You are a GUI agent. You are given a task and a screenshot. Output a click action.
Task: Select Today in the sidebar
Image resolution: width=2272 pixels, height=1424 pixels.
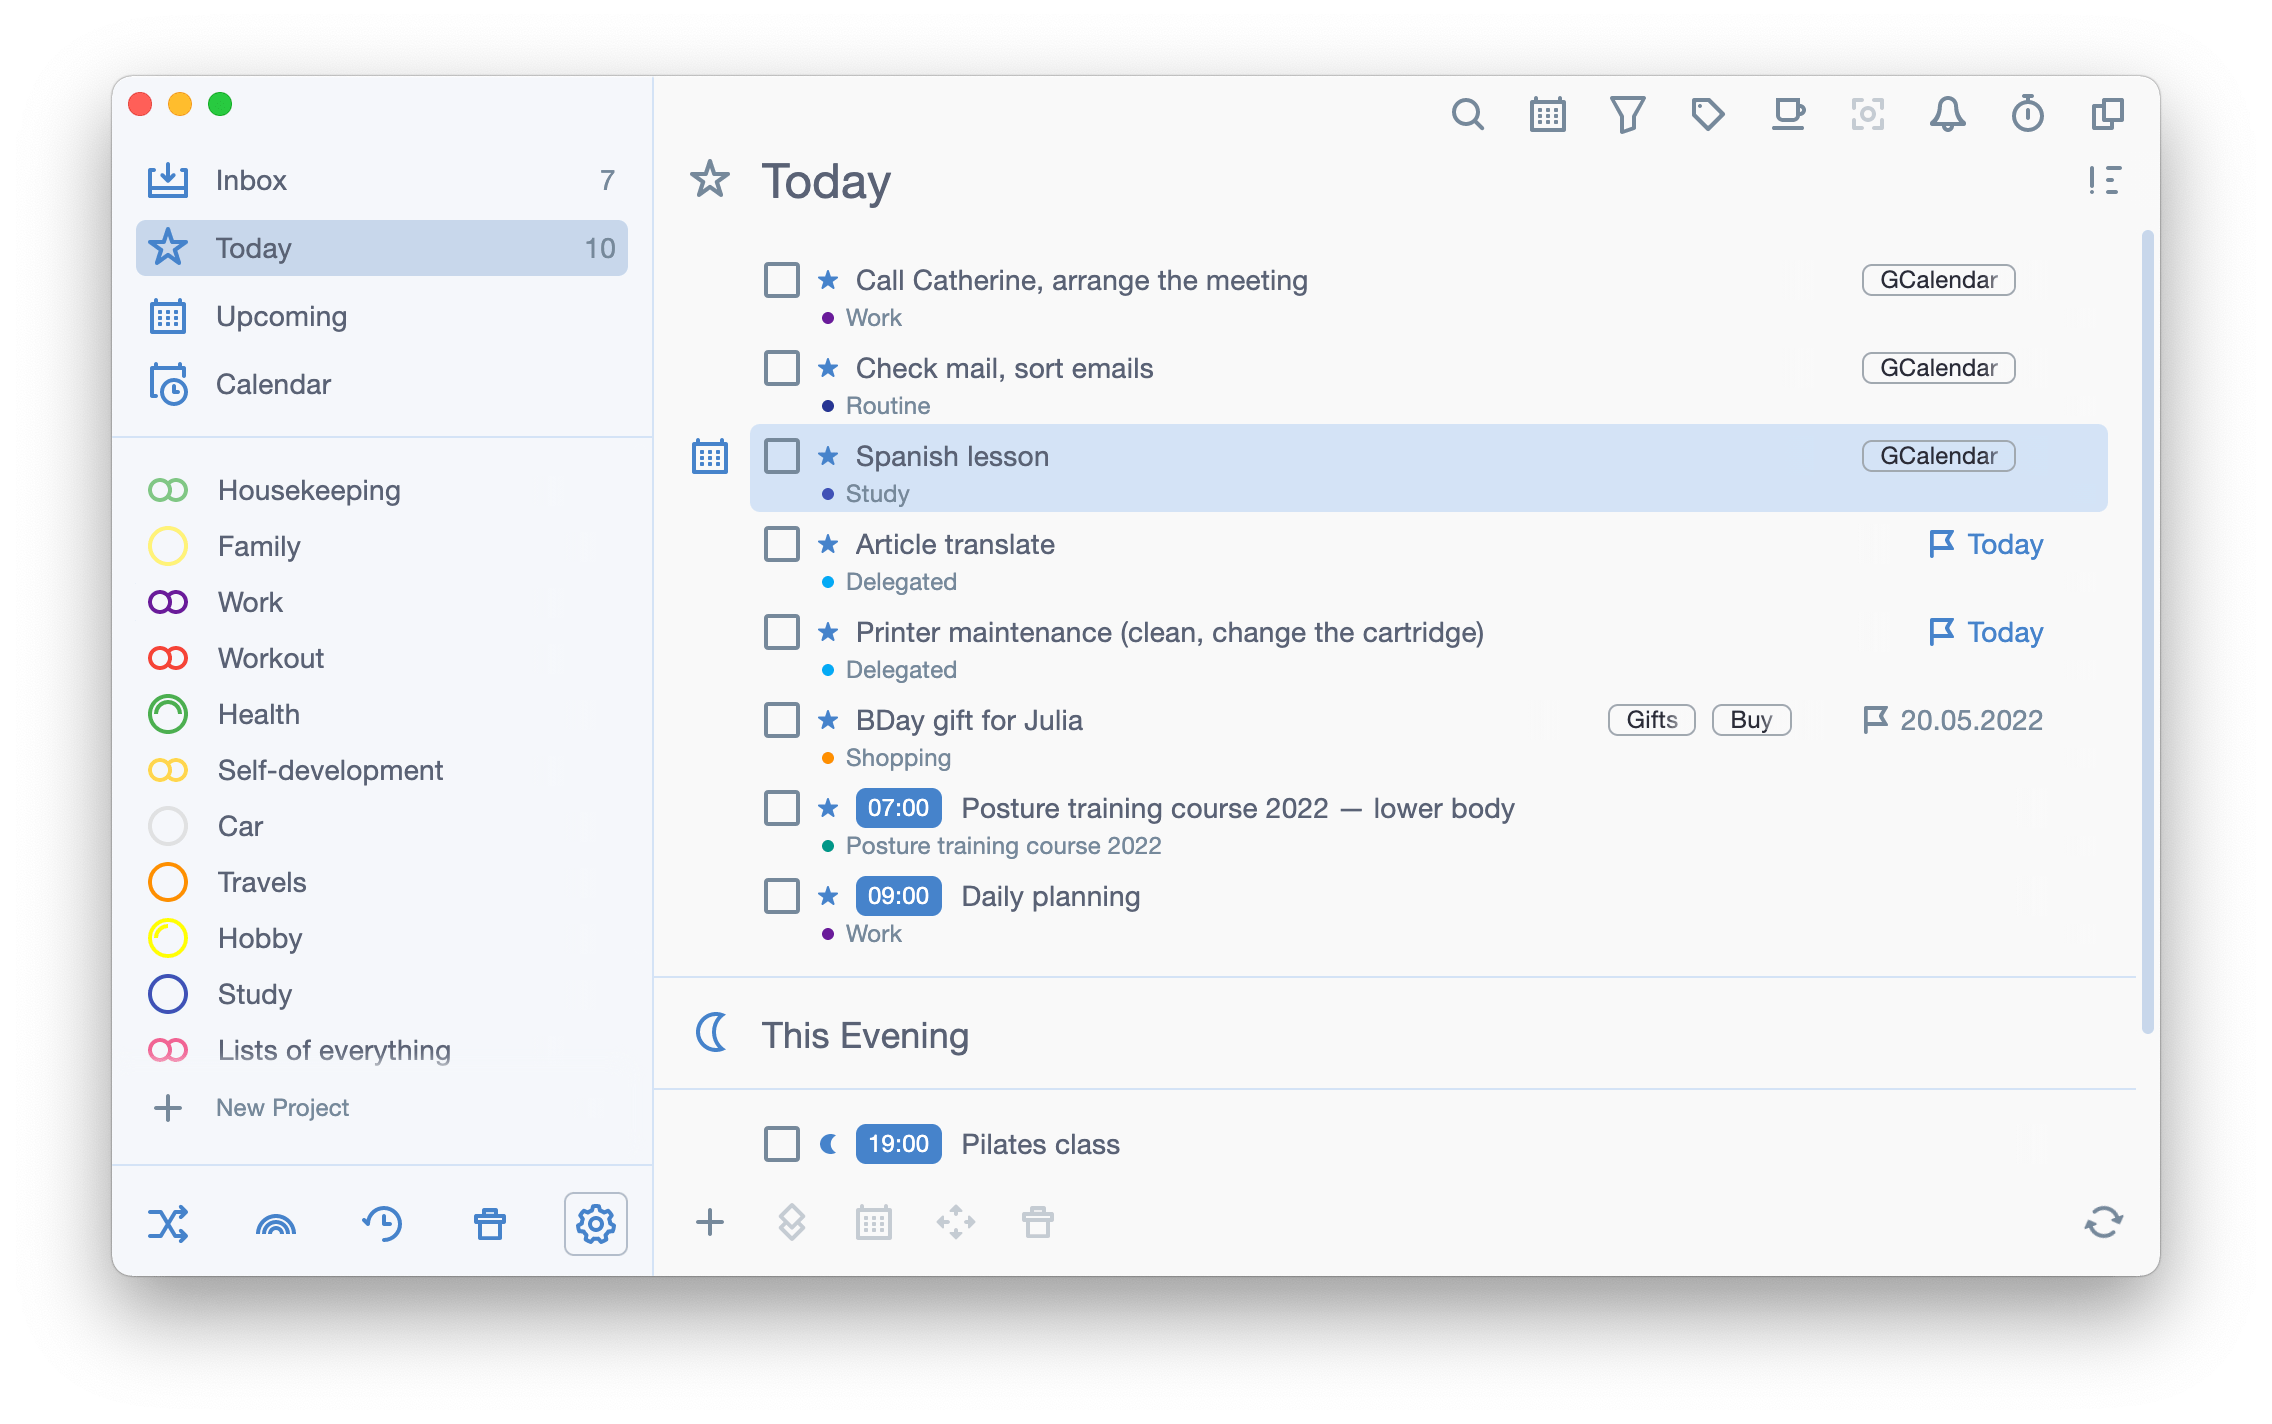(x=382, y=248)
